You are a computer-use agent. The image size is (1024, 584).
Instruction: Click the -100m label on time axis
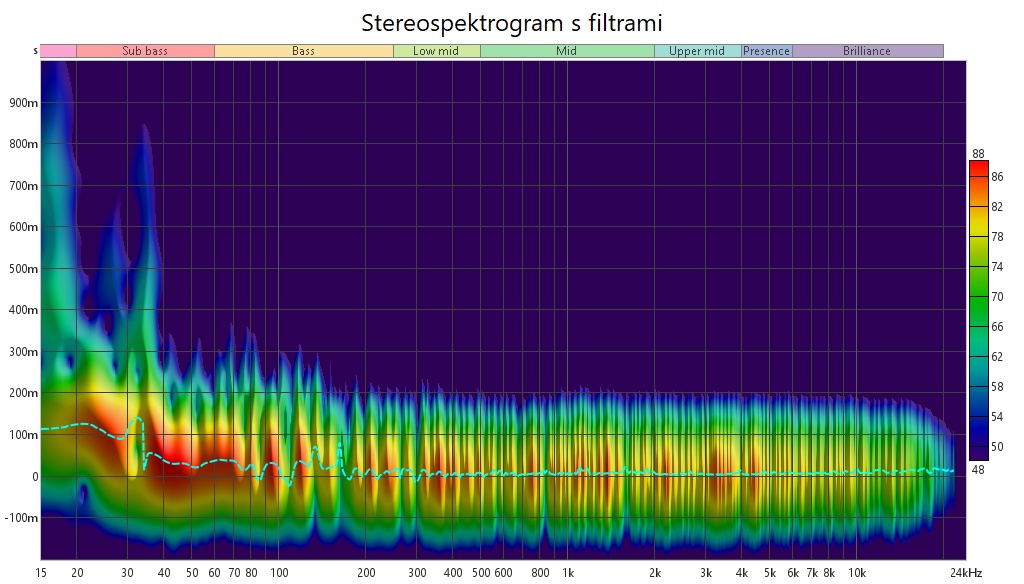pyautogui.click(x=22, y=518)
